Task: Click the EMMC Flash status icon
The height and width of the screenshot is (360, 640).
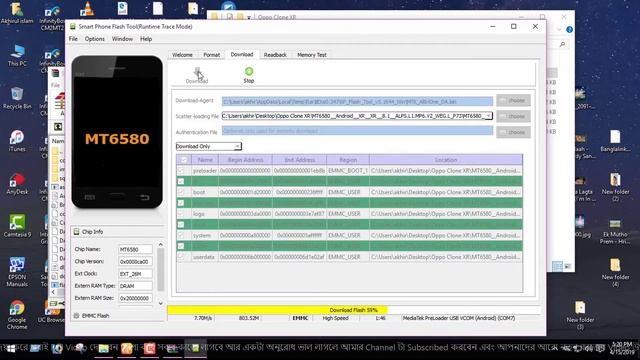Action: click(x=76, y=316)
